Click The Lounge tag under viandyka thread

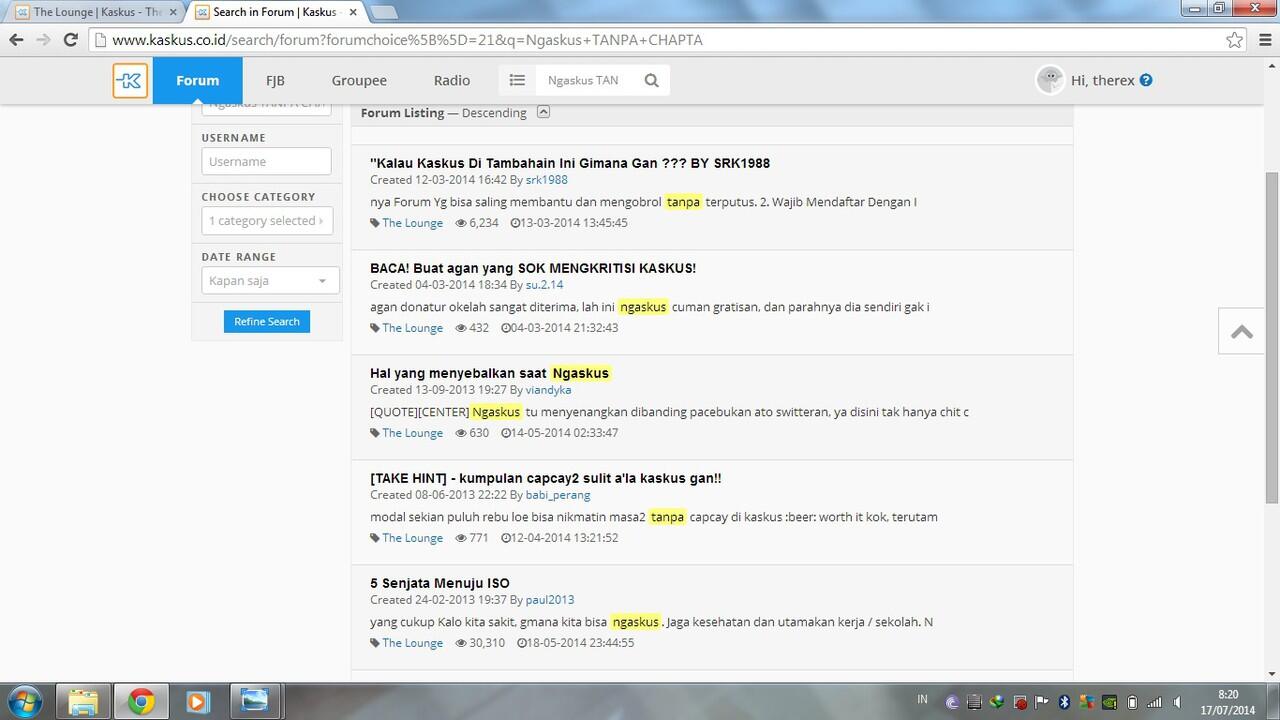pyautogui.click(x=412, y=433)
